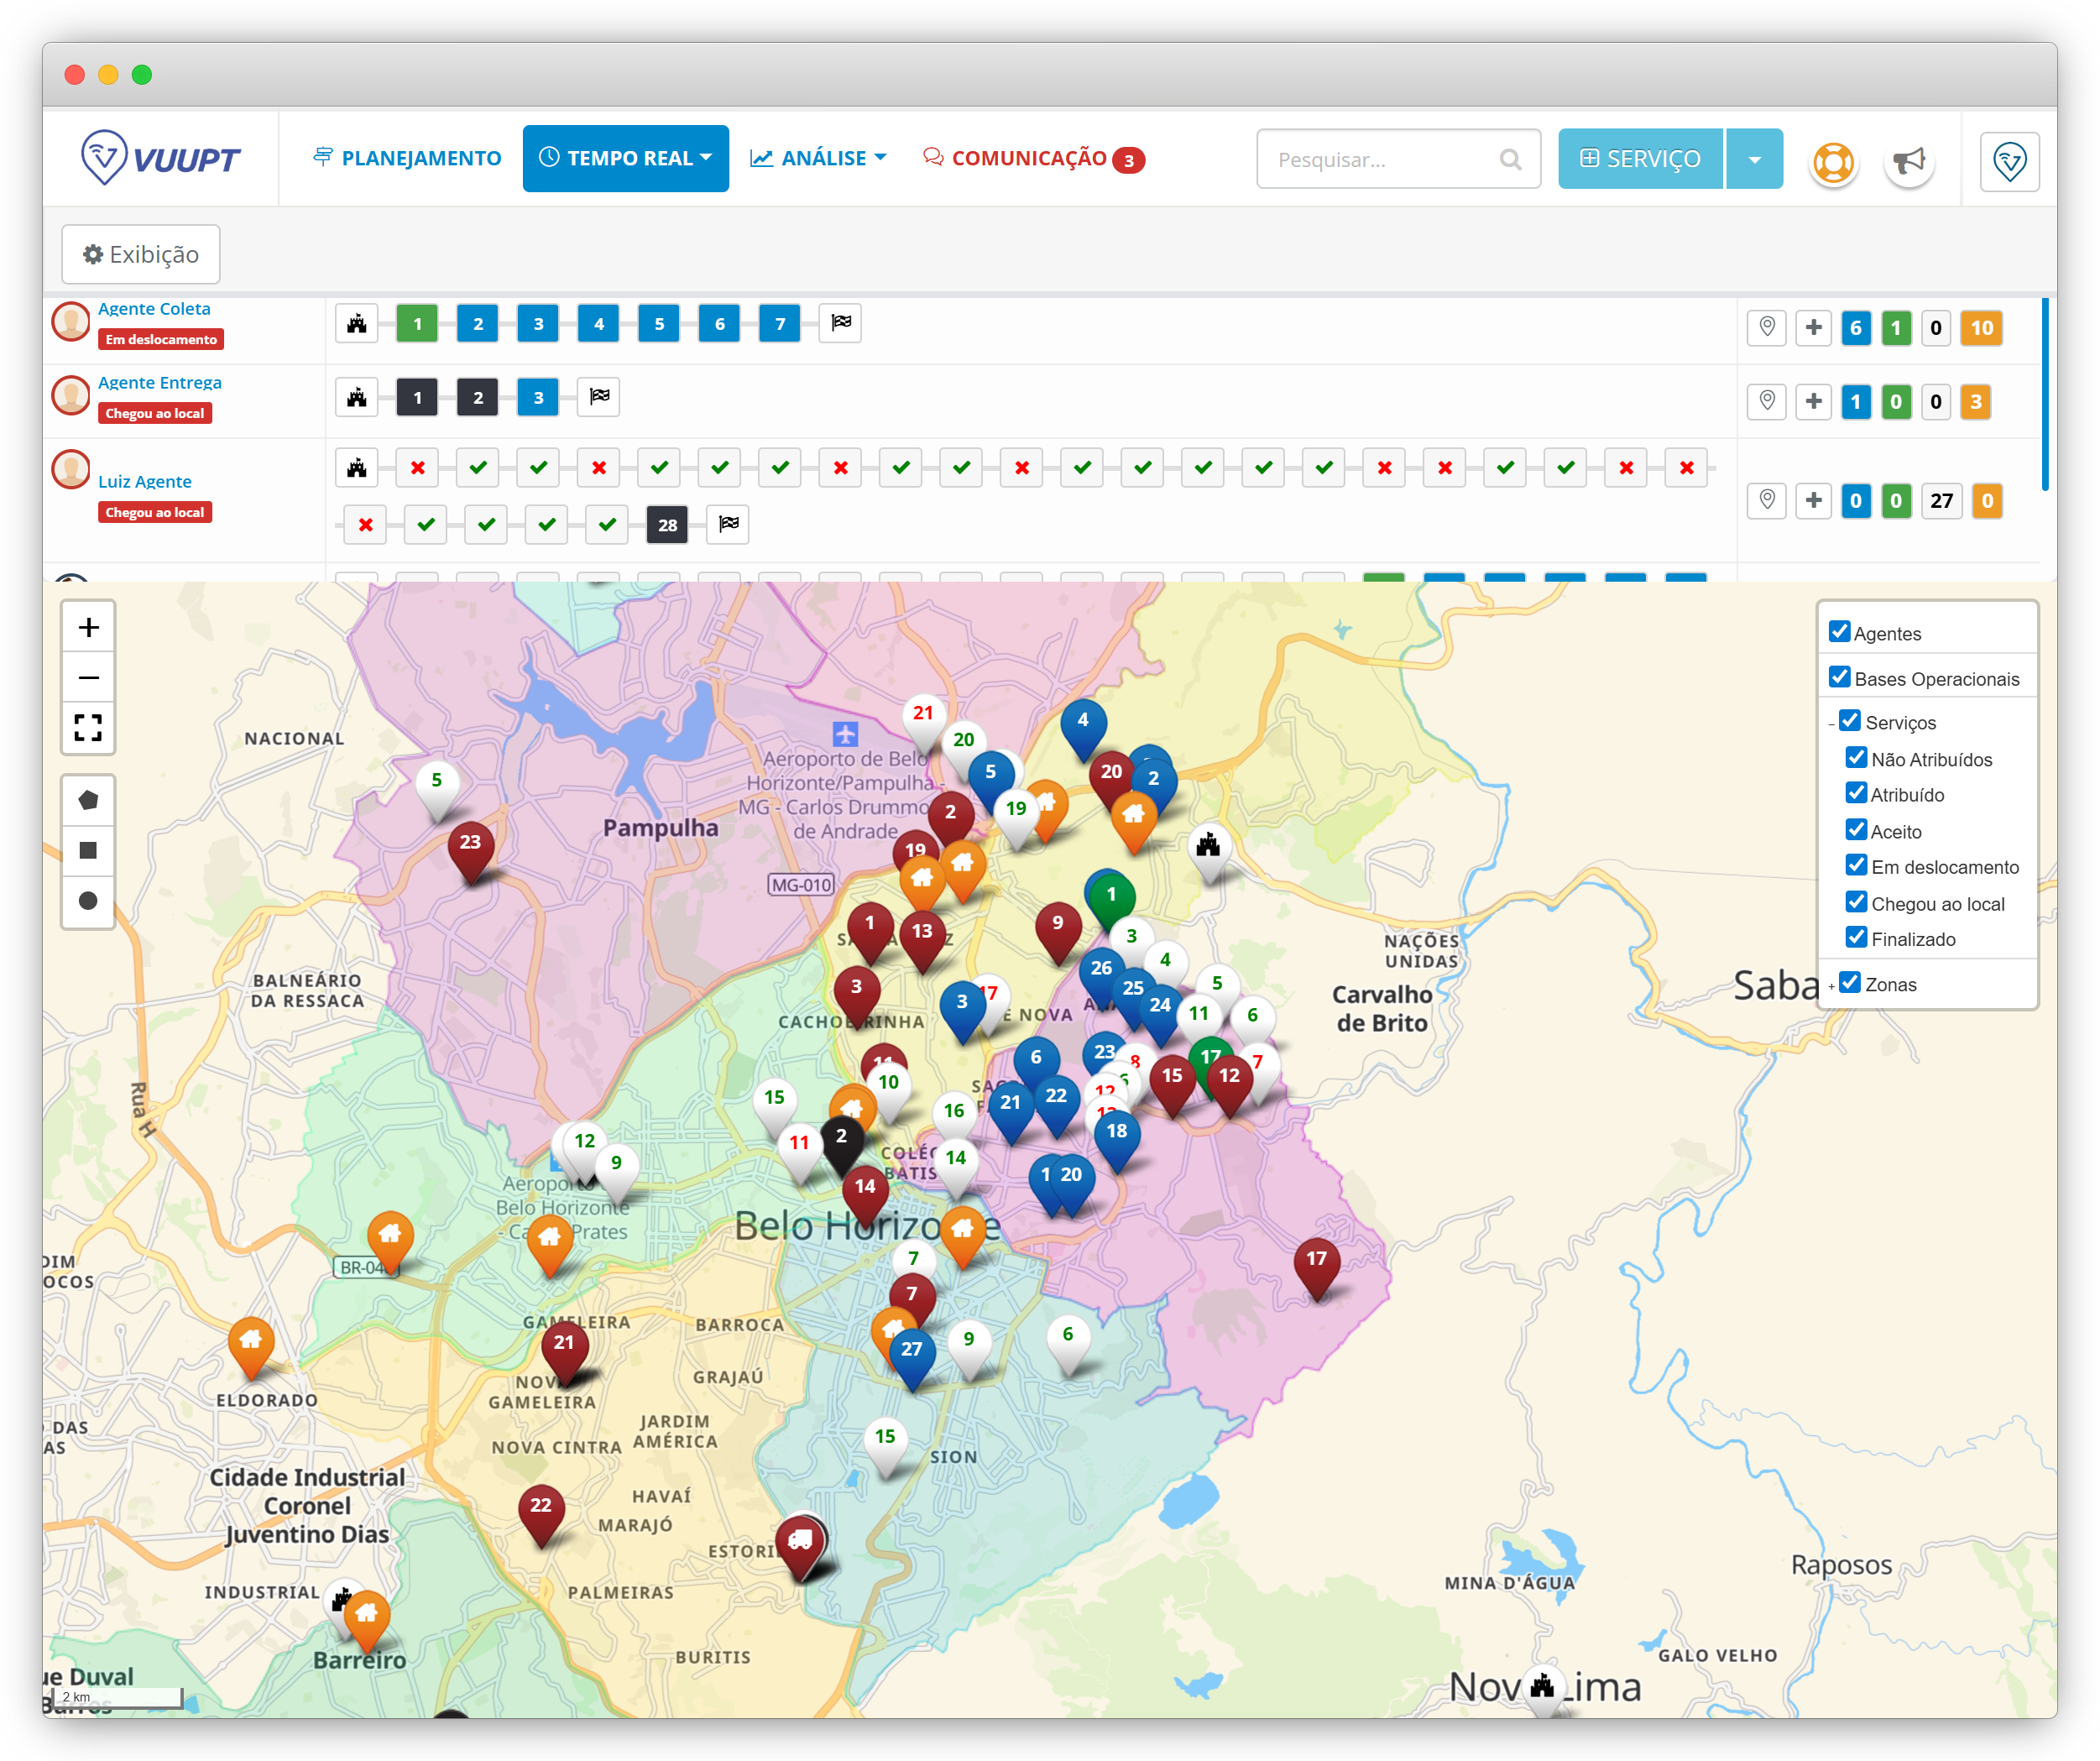Image resolution: width=2100 pixels, height=1761 pixels.
Task: Zoom in on the map
Action: pos(88,627)
